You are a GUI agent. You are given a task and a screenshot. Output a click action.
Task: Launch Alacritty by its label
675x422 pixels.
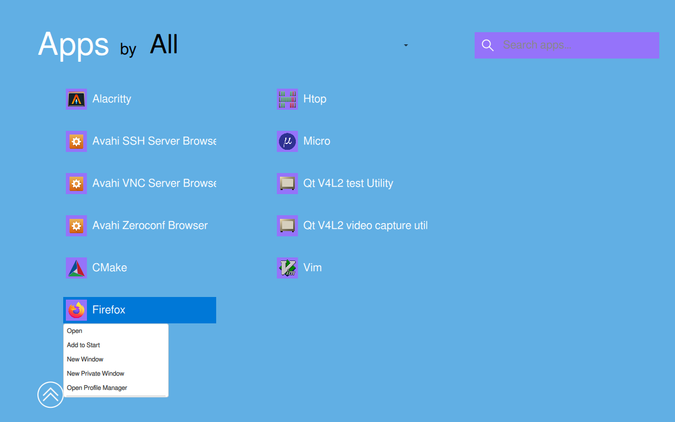click(111, 99)
